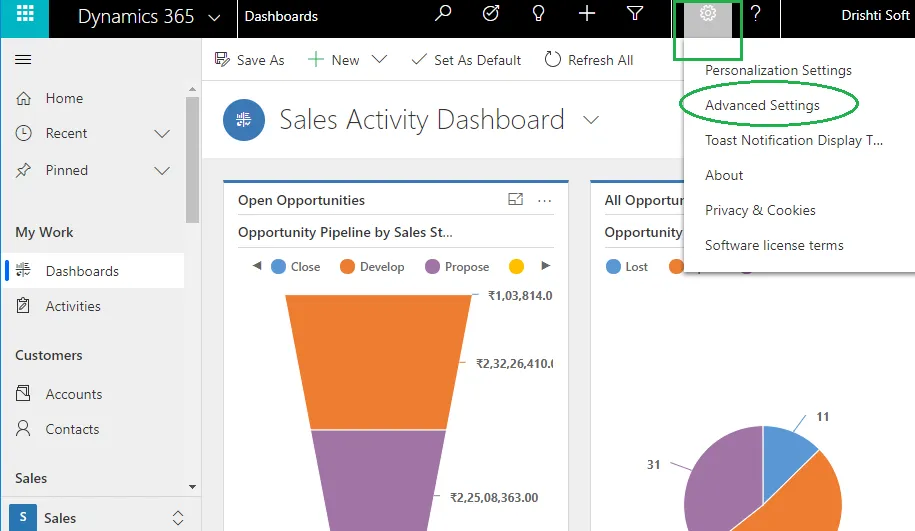Click the lightbulb assistant icon
This screenshot has width=915, height=531.
(539, 13)
